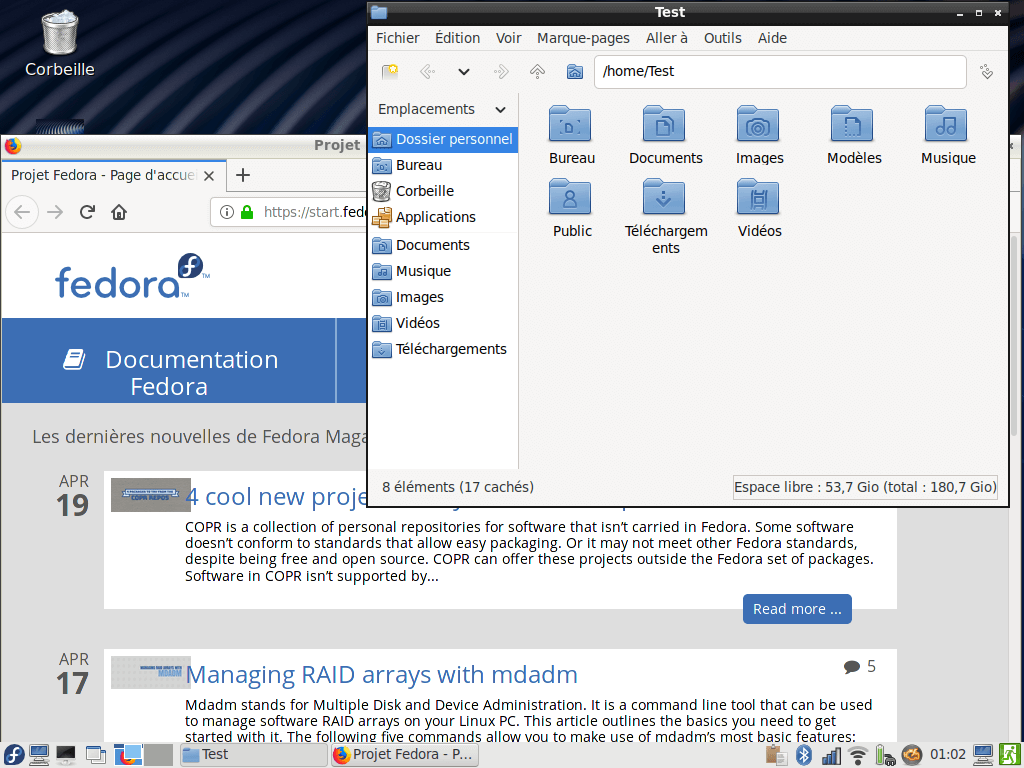Click Read more button on COPR article
This screenshot has height=768, width=1024.
click(797, 609)
